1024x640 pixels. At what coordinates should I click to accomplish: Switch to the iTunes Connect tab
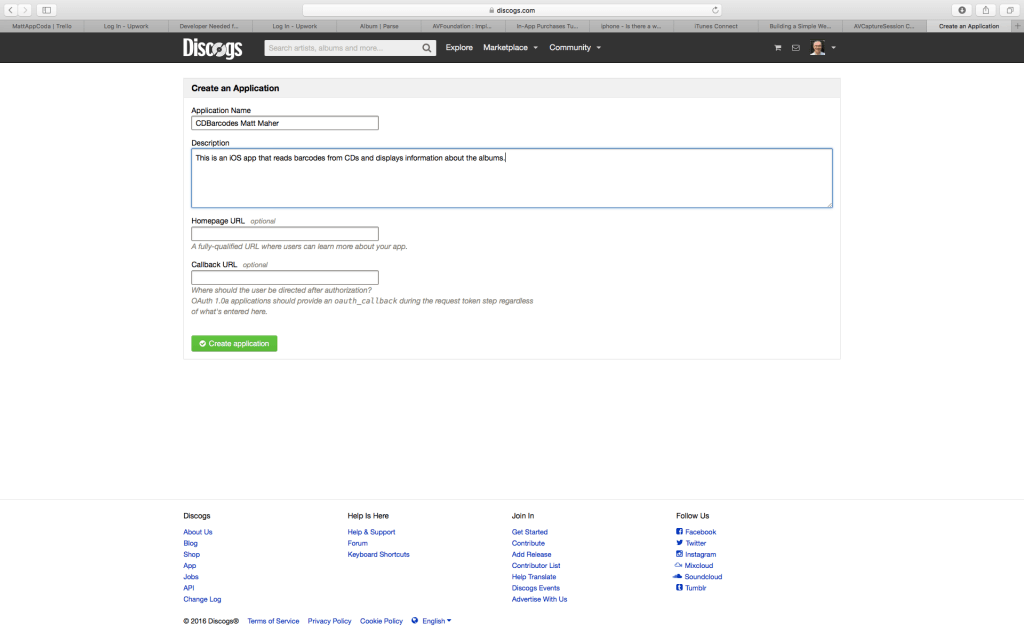(716, 26)
